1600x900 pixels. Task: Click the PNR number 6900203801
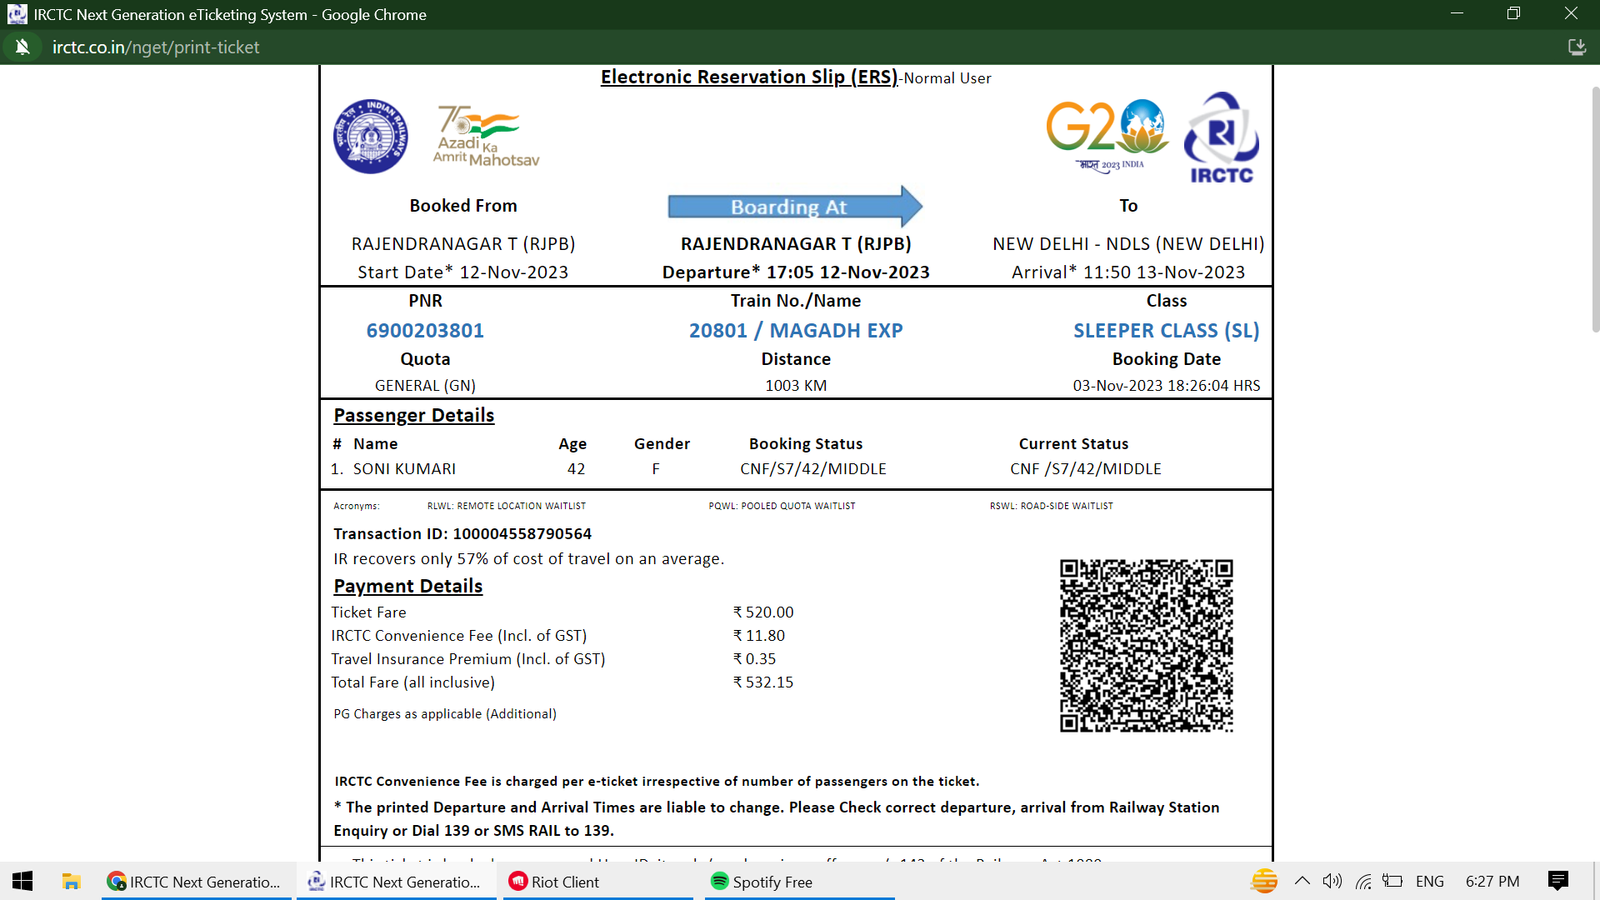425,331
